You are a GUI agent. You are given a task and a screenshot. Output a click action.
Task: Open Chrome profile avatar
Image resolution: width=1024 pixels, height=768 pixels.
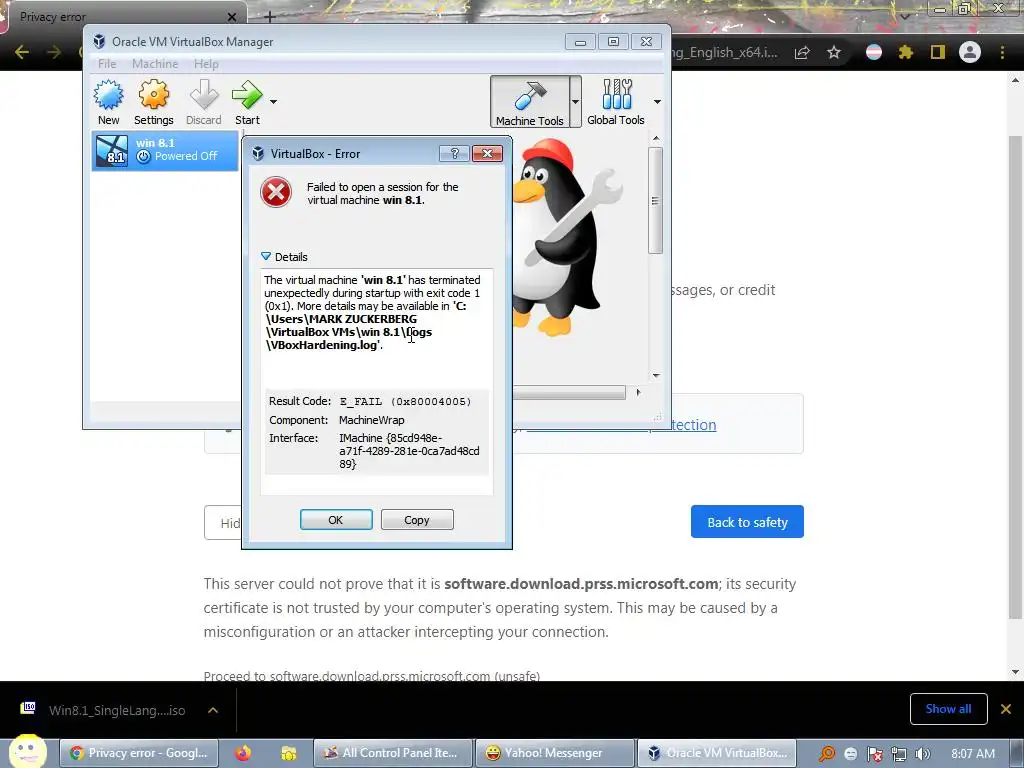(970, 52)
